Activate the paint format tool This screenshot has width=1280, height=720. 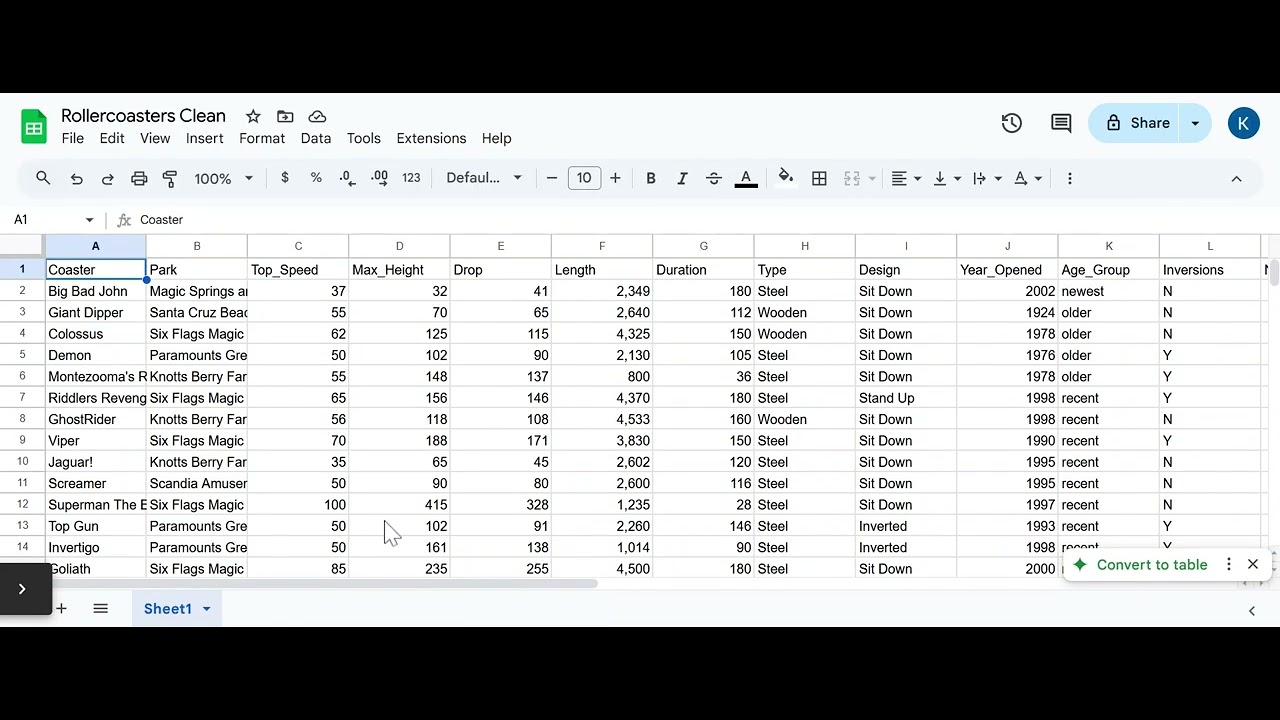(x=170, y=178)
